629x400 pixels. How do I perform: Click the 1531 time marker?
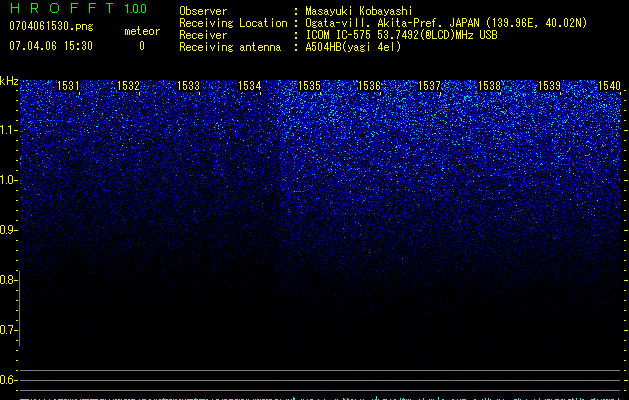[68, 86]
